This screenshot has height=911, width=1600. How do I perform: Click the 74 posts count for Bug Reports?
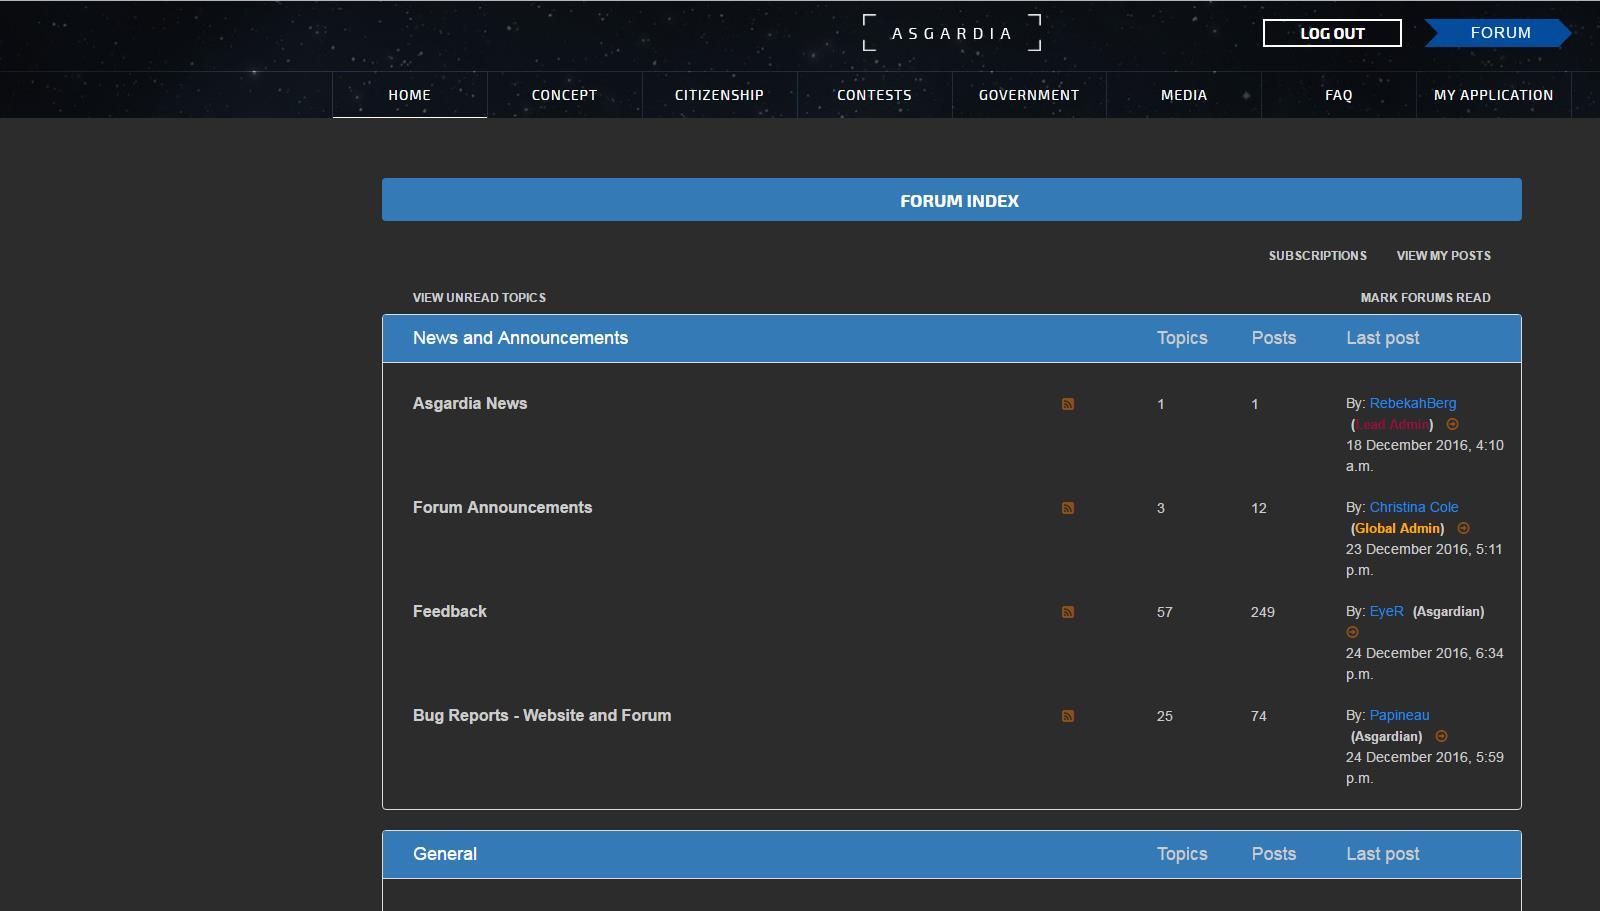[1259, 716]
